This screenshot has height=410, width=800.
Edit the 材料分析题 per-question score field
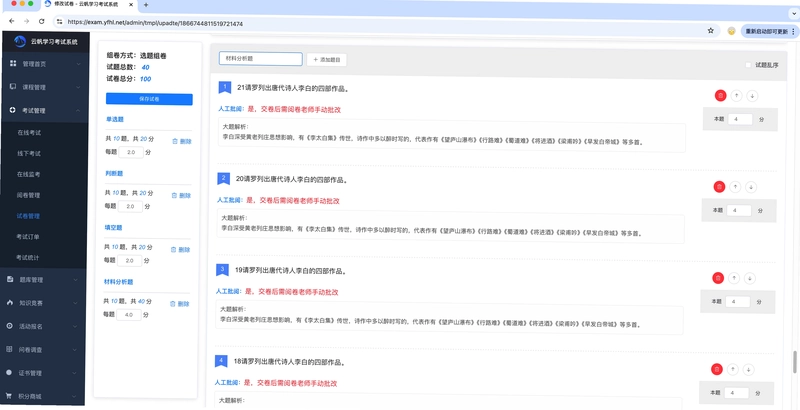tap(129, 315)
